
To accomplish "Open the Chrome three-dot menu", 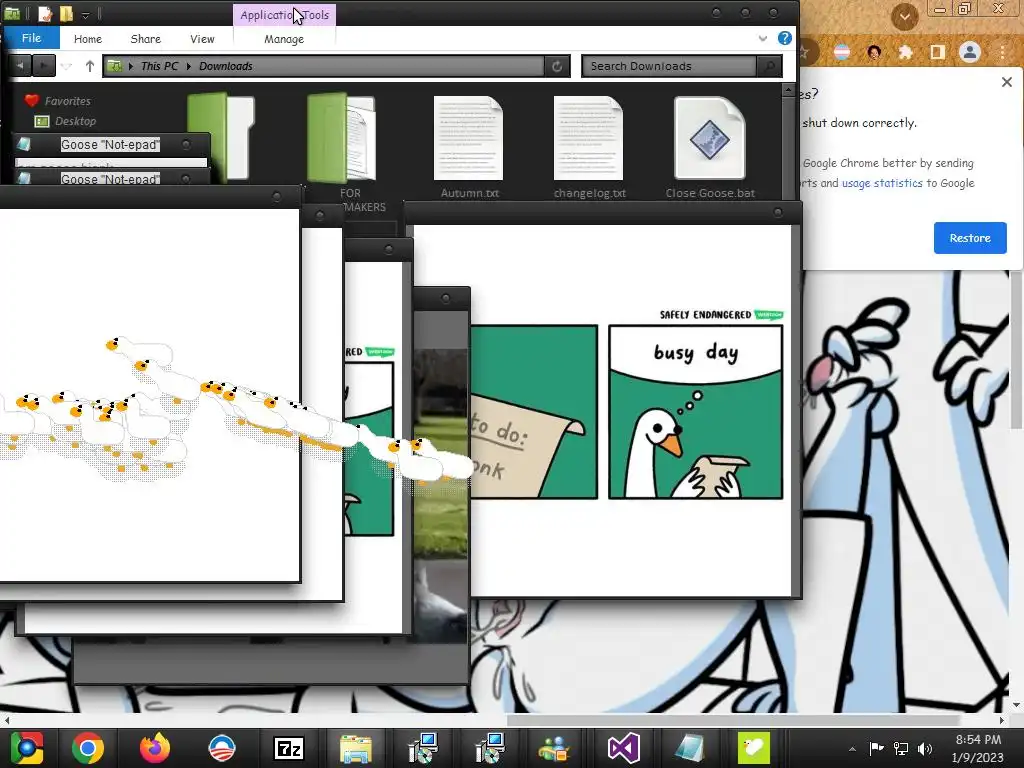I will 1002,52.
